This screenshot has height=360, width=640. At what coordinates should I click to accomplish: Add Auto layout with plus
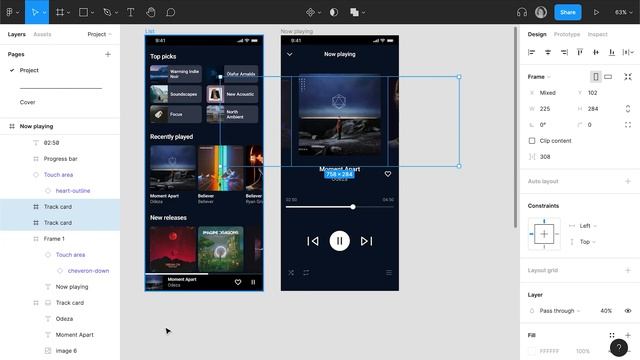628,181
